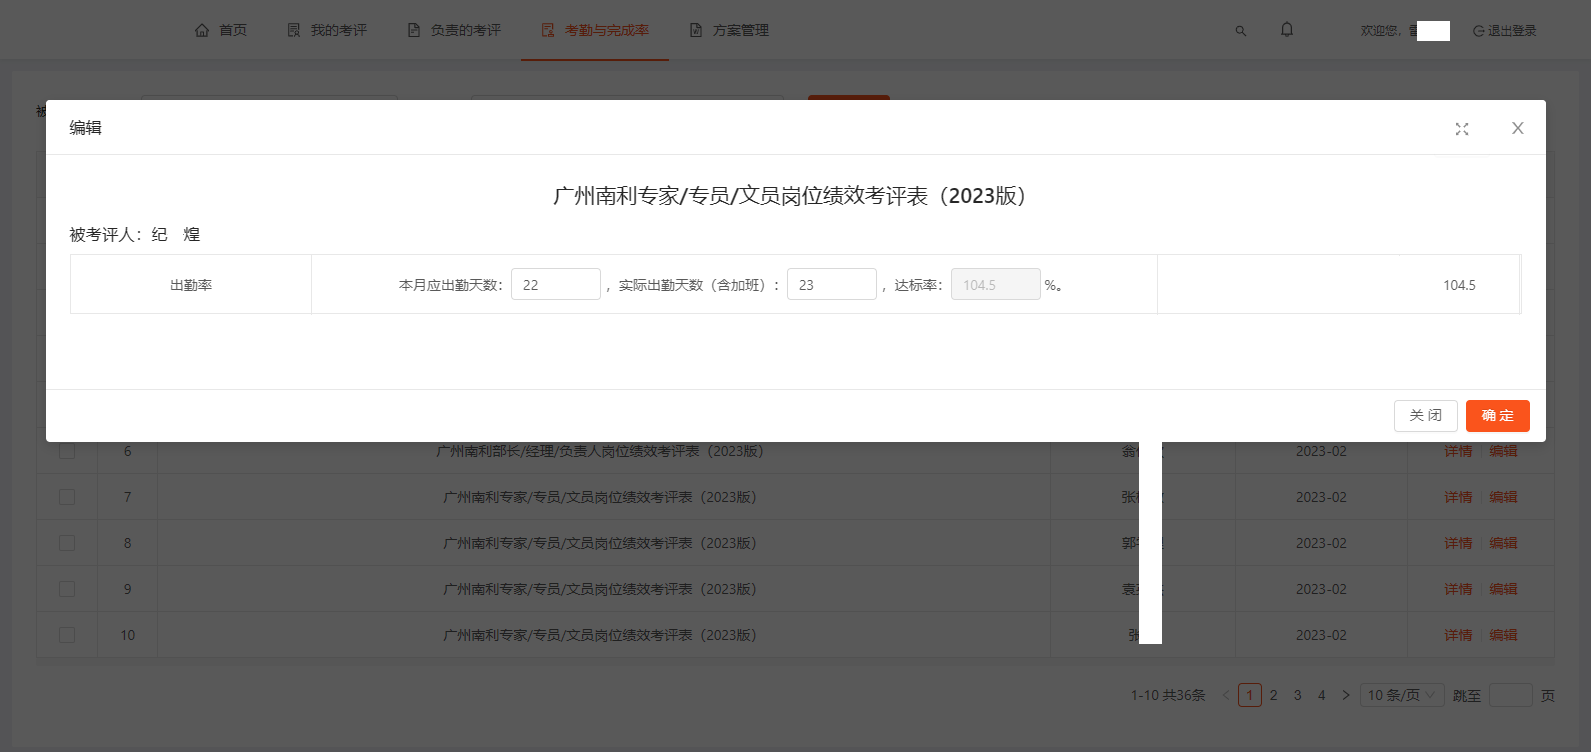Click the search magnifier icon in header
Screen dimensions: 1591x752
(1241, 31)
